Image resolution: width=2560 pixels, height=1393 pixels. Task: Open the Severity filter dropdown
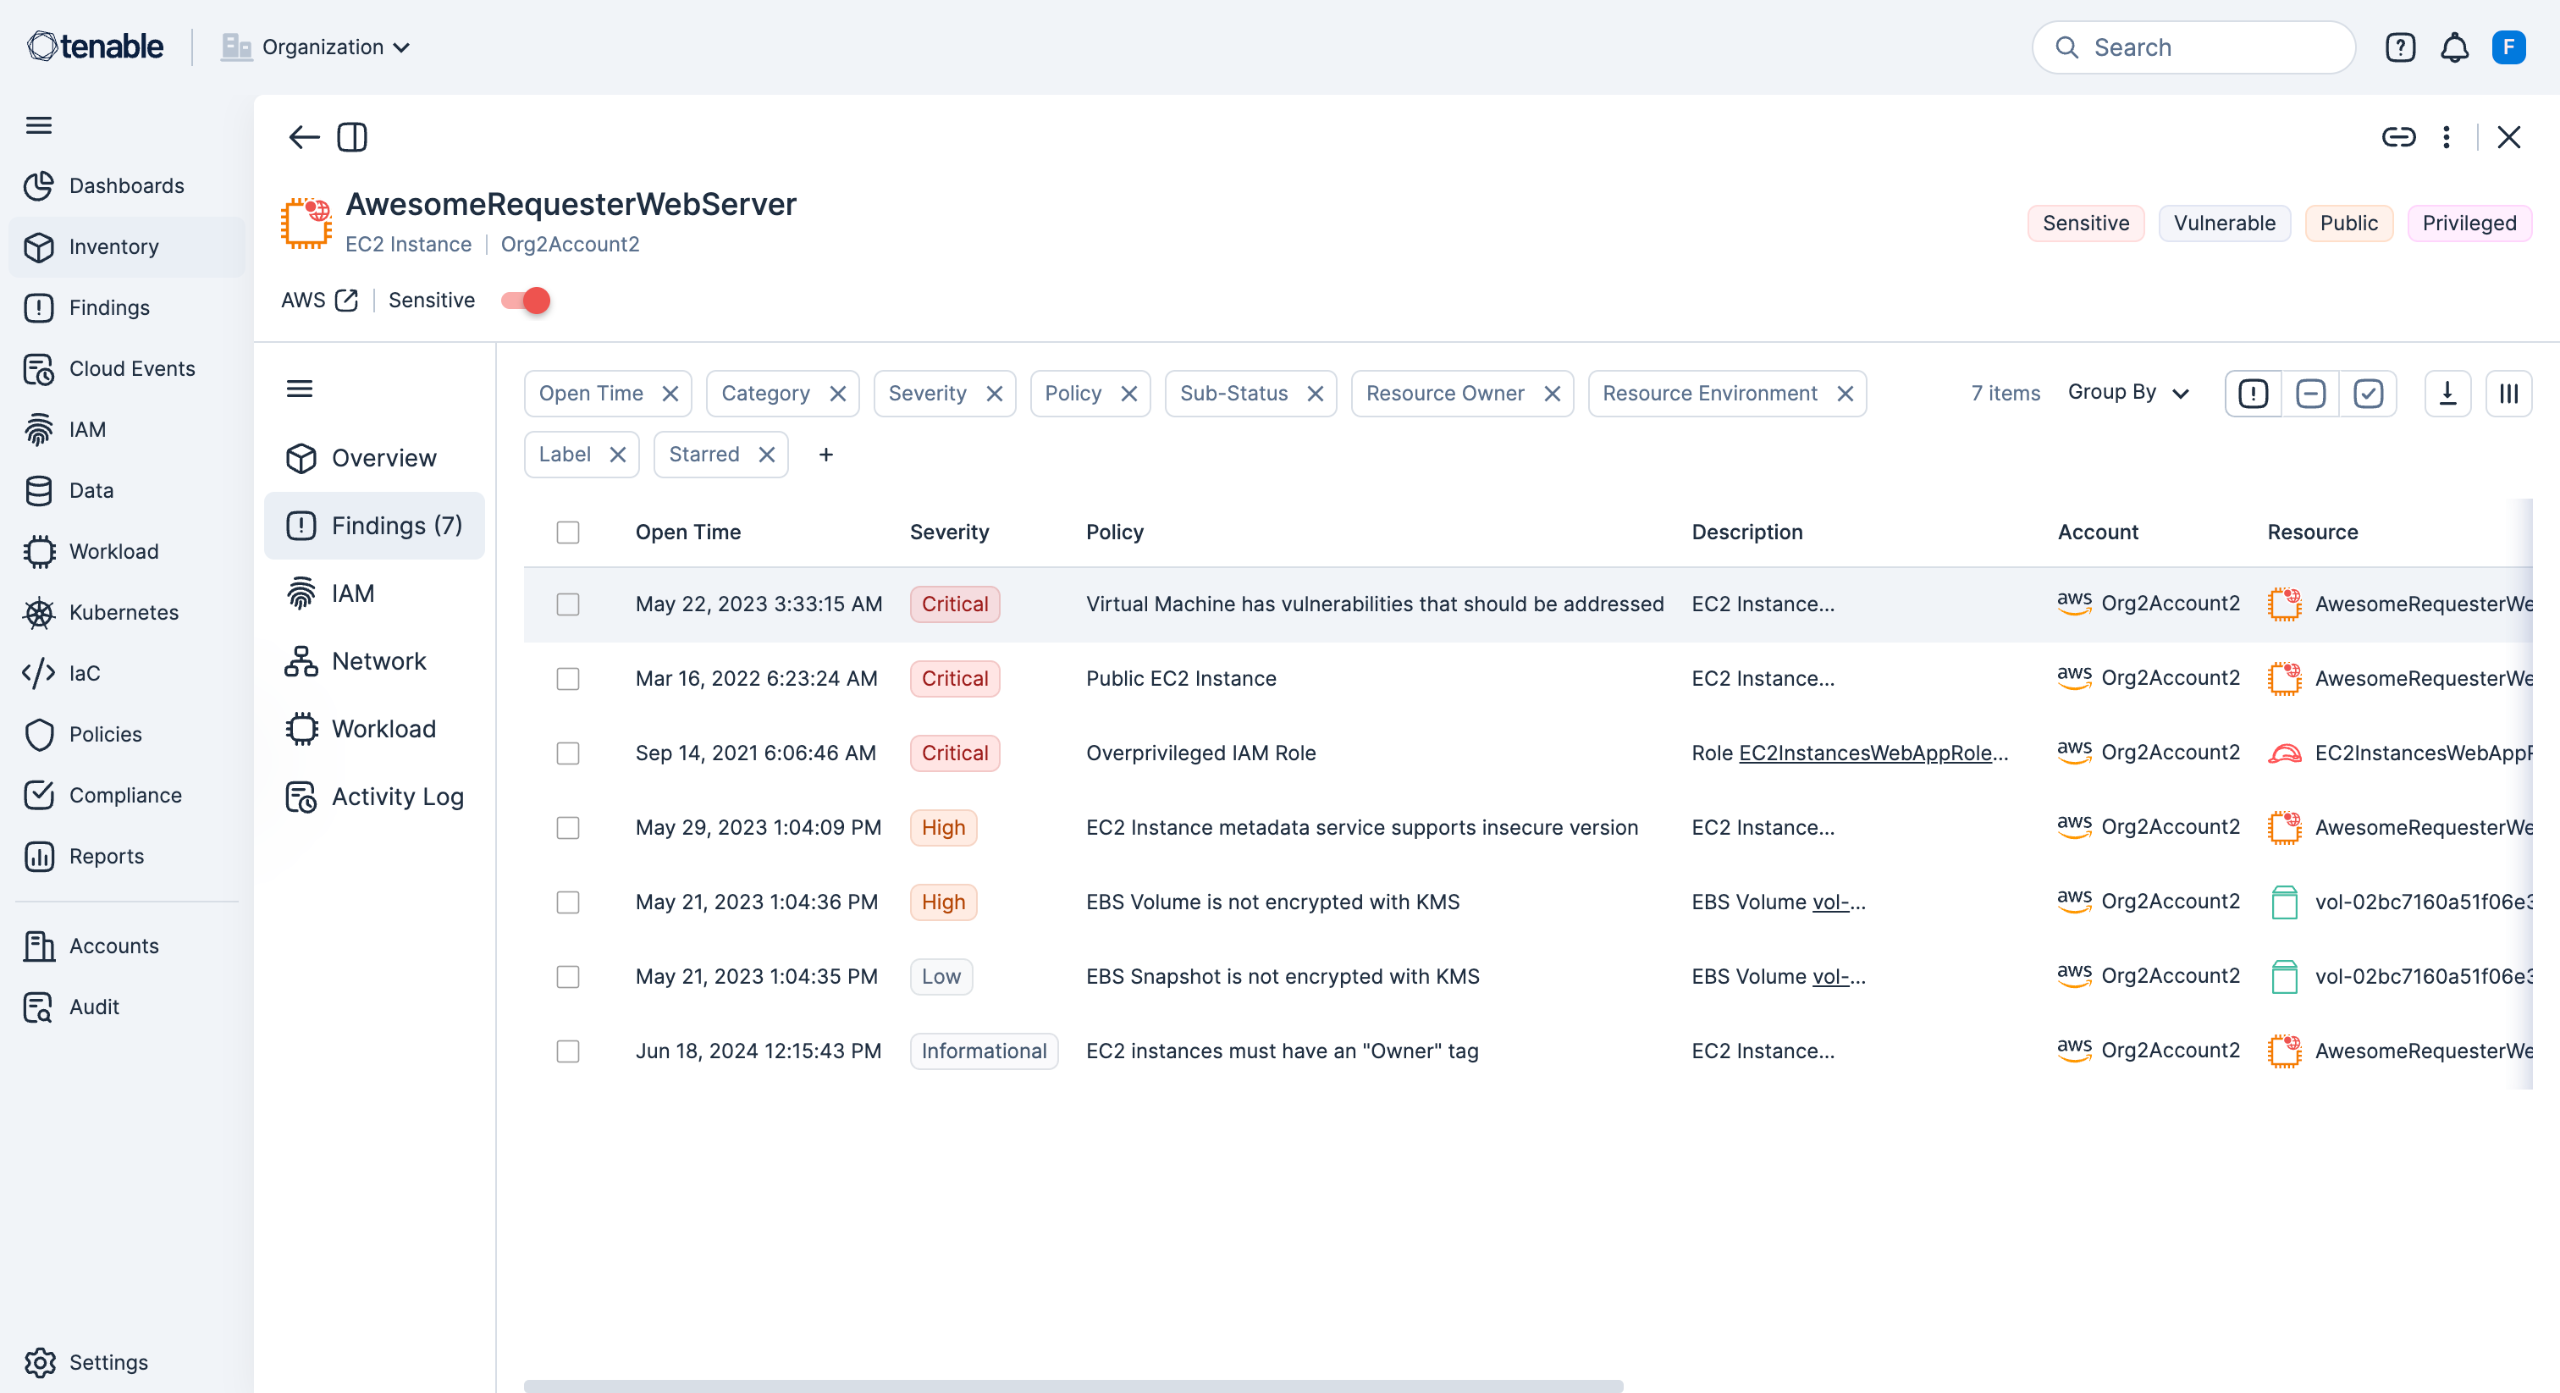click(x=927, y=393)
